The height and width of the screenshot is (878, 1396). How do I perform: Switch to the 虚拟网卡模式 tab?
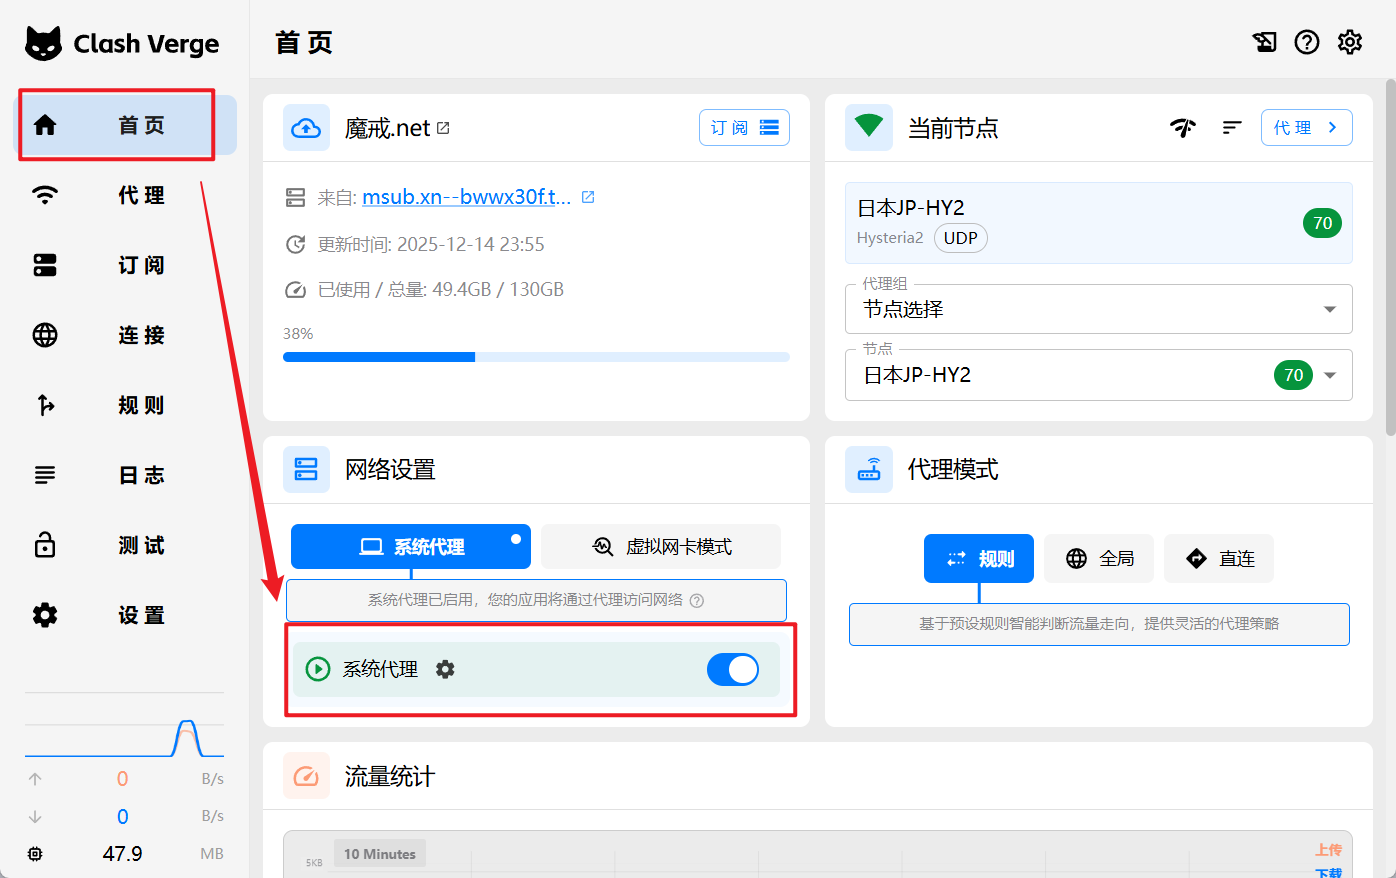(661, 547)
